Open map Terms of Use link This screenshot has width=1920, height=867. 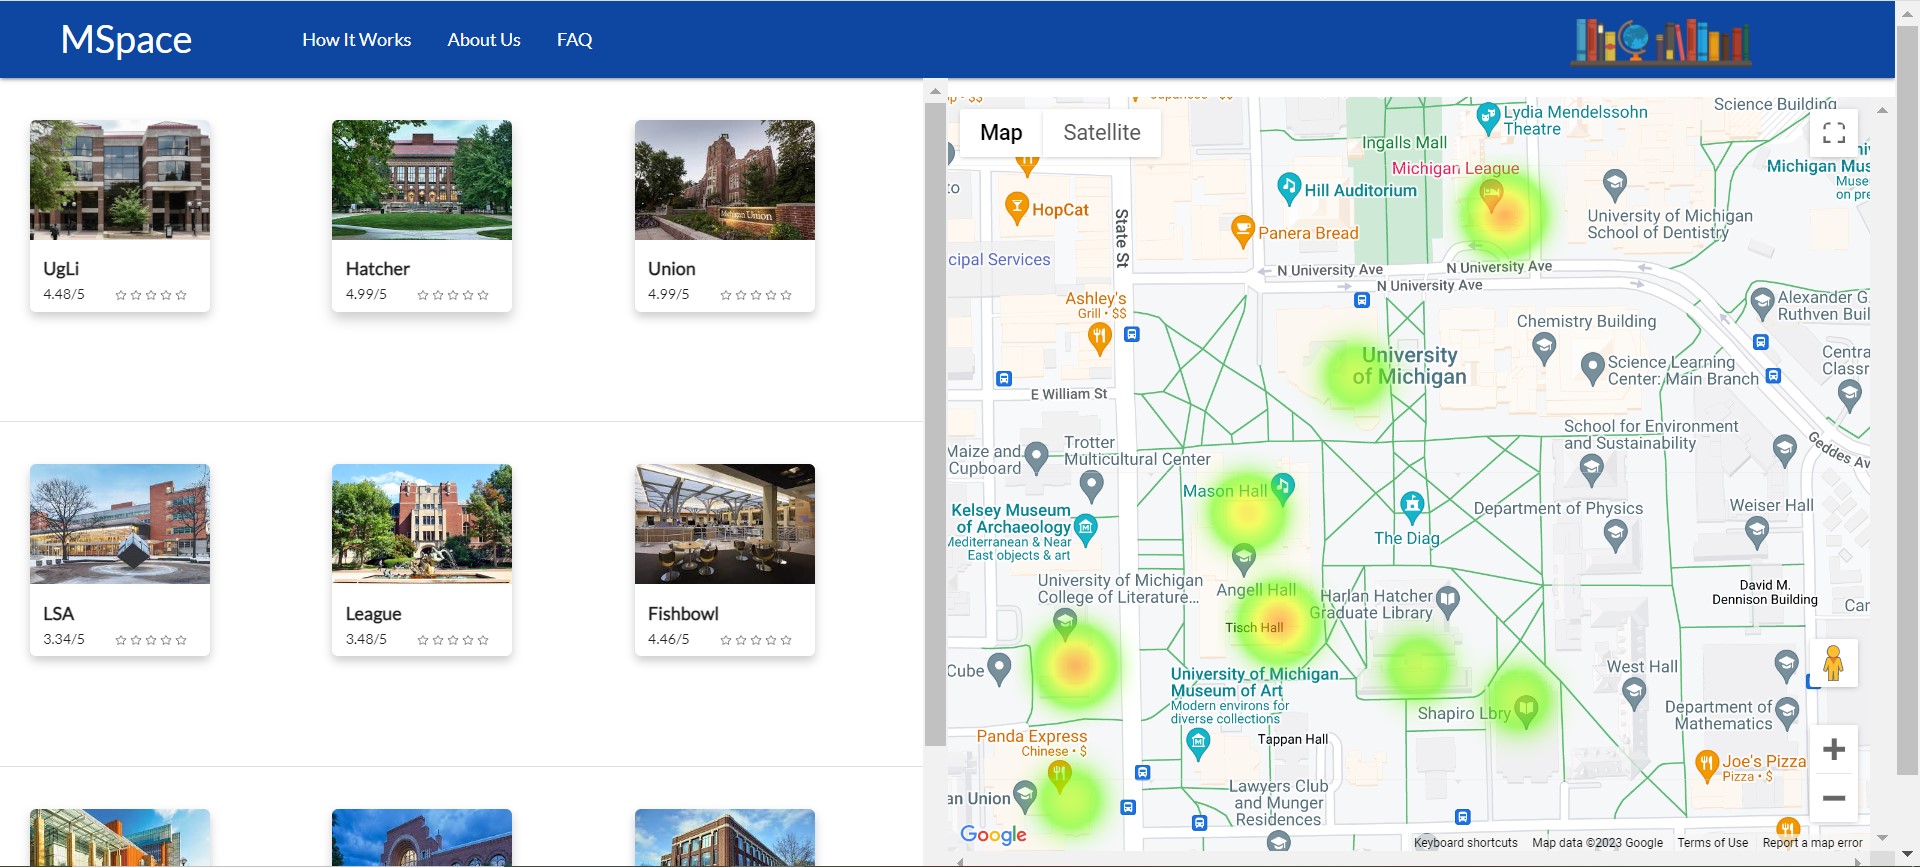point(1712,843)
